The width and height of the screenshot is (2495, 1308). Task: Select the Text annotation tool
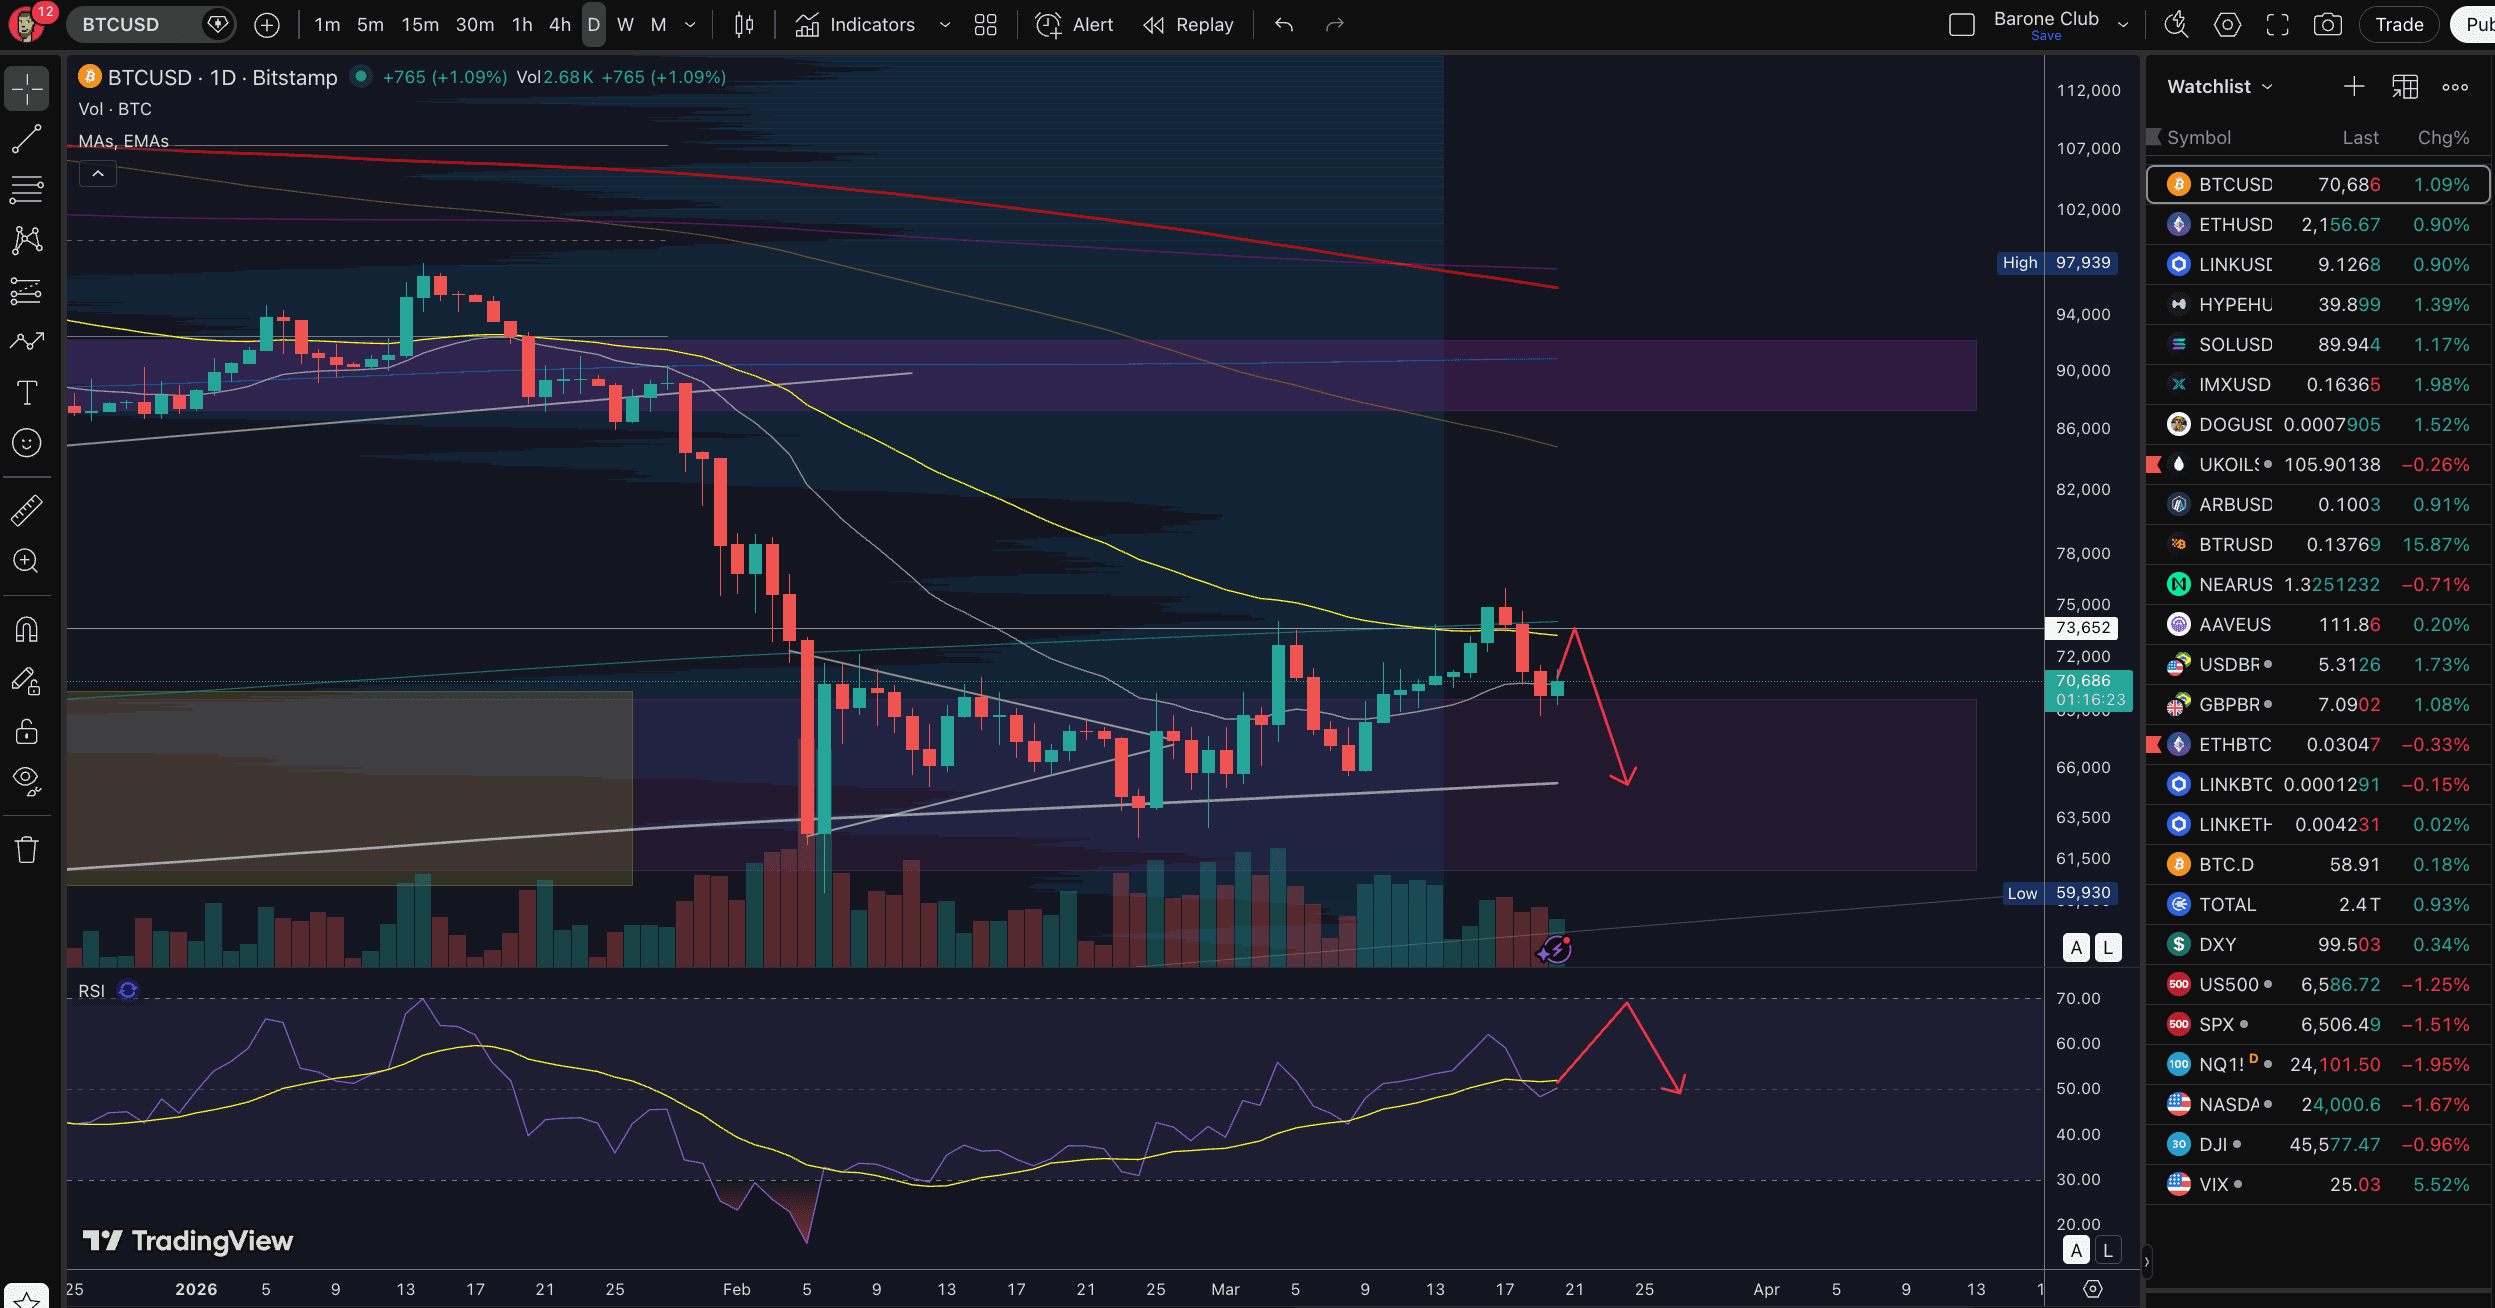26,393
